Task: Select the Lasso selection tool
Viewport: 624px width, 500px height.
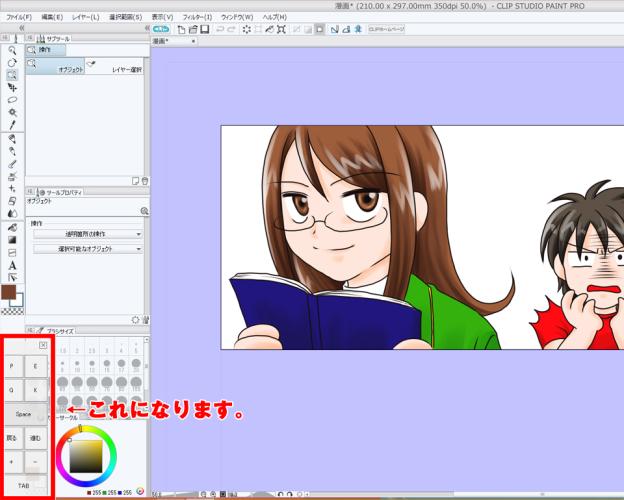Action: tap(12, 100)
